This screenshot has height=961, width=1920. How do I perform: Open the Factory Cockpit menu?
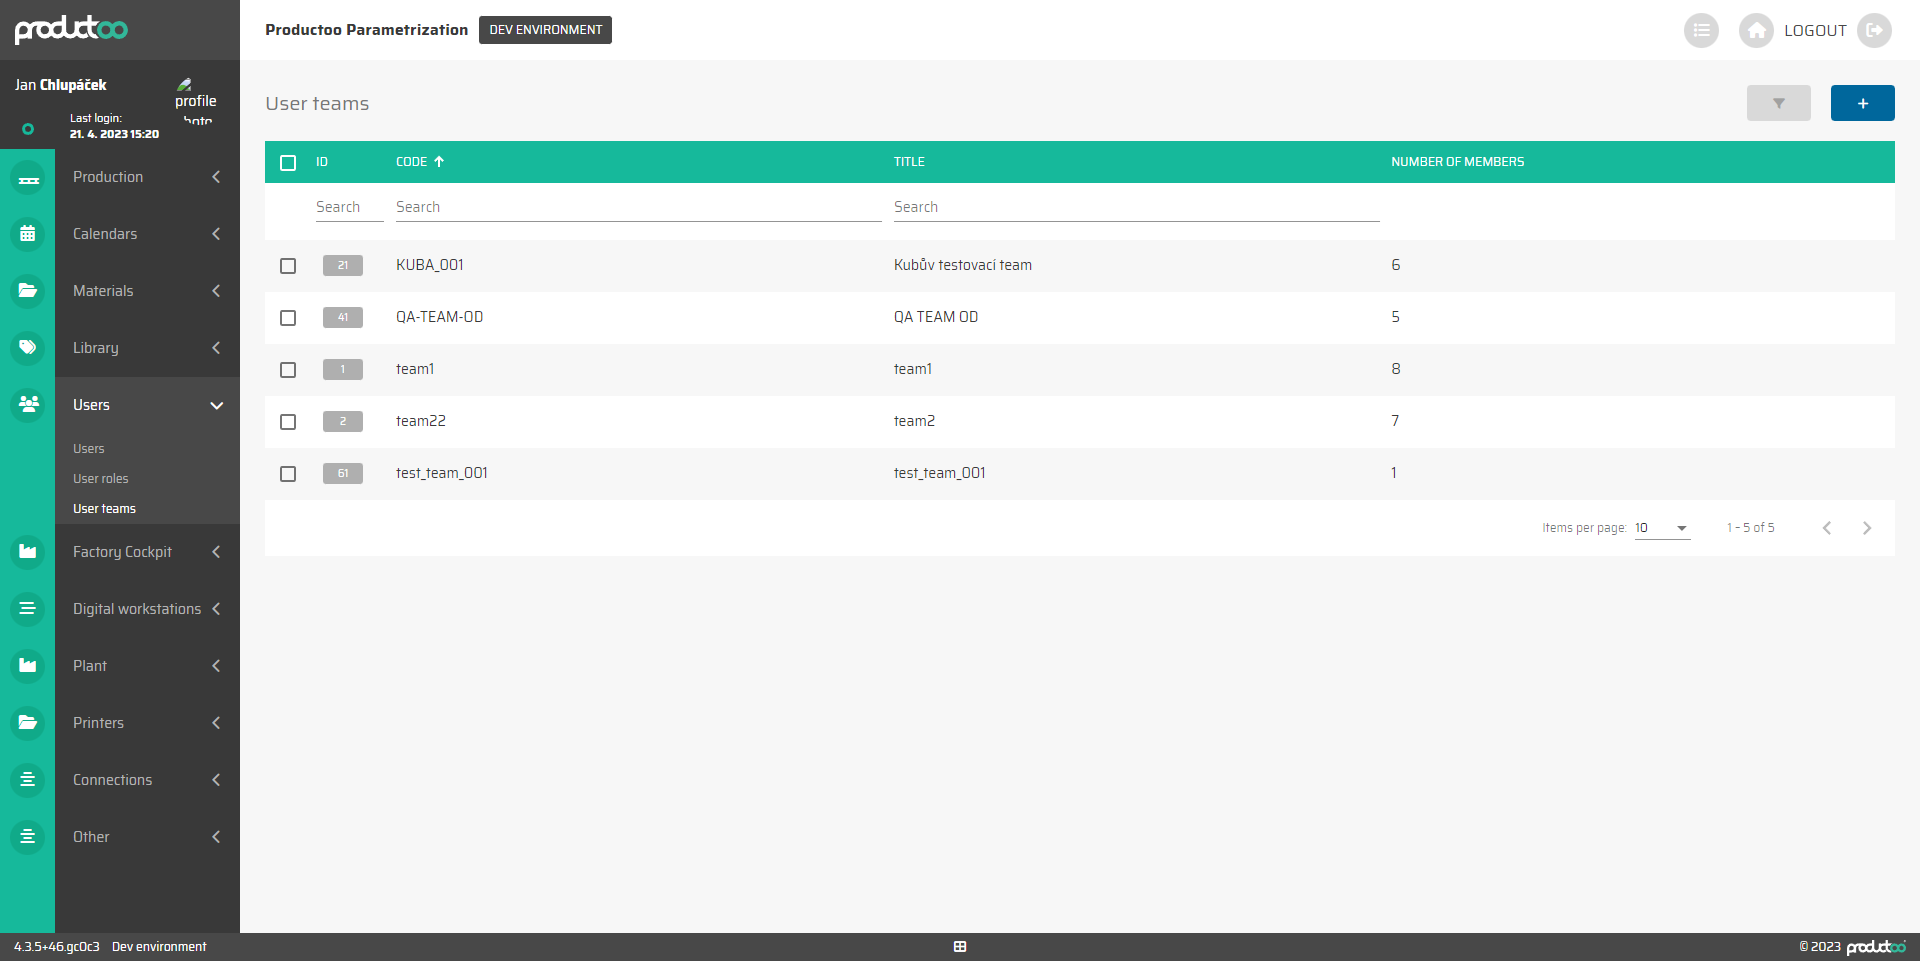pyautogui.click(x=146, y=552)
